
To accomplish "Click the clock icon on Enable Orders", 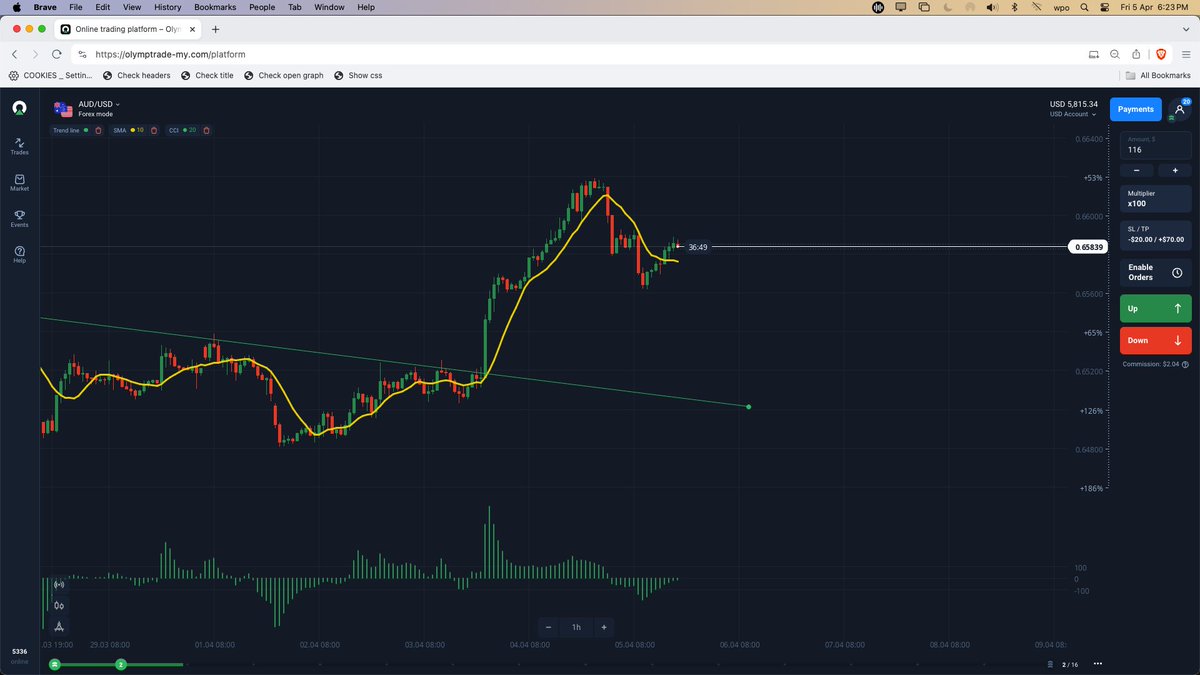I will tap(1177, 273).
